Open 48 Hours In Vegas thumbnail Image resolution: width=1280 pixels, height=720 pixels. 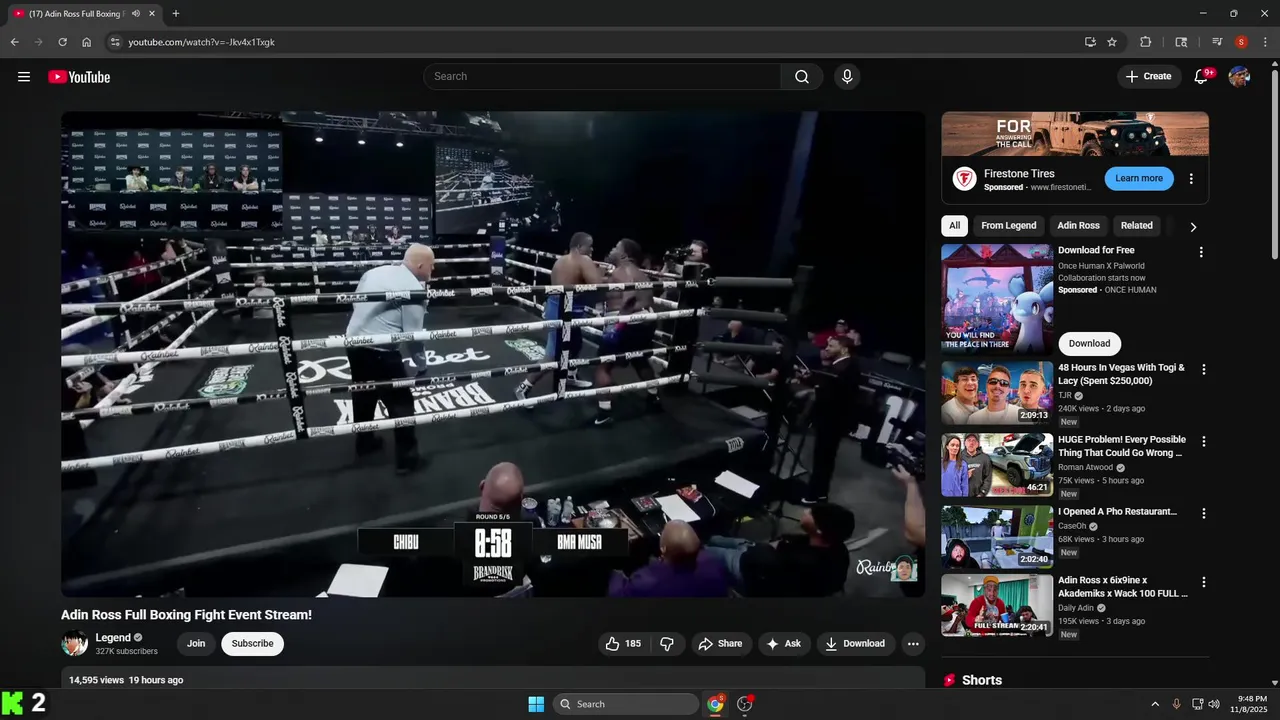click(x=997, y=393)
